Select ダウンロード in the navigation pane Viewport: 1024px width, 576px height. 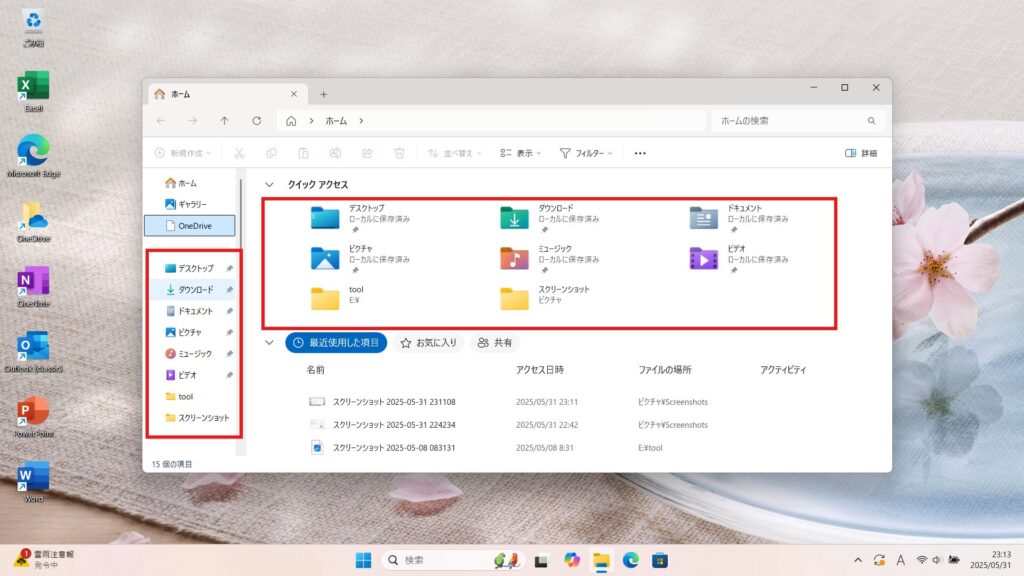coord(191,289)
